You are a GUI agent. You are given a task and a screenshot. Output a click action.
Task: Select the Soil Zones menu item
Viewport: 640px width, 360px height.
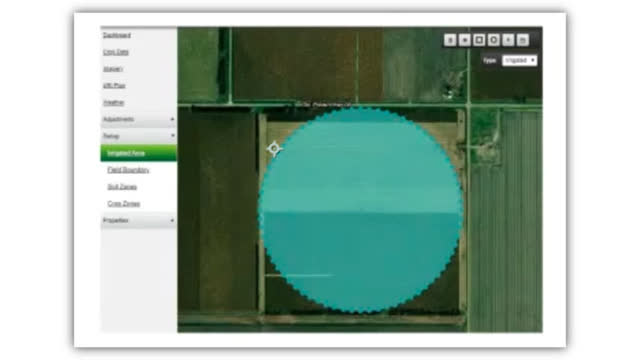tap(122, 187)
